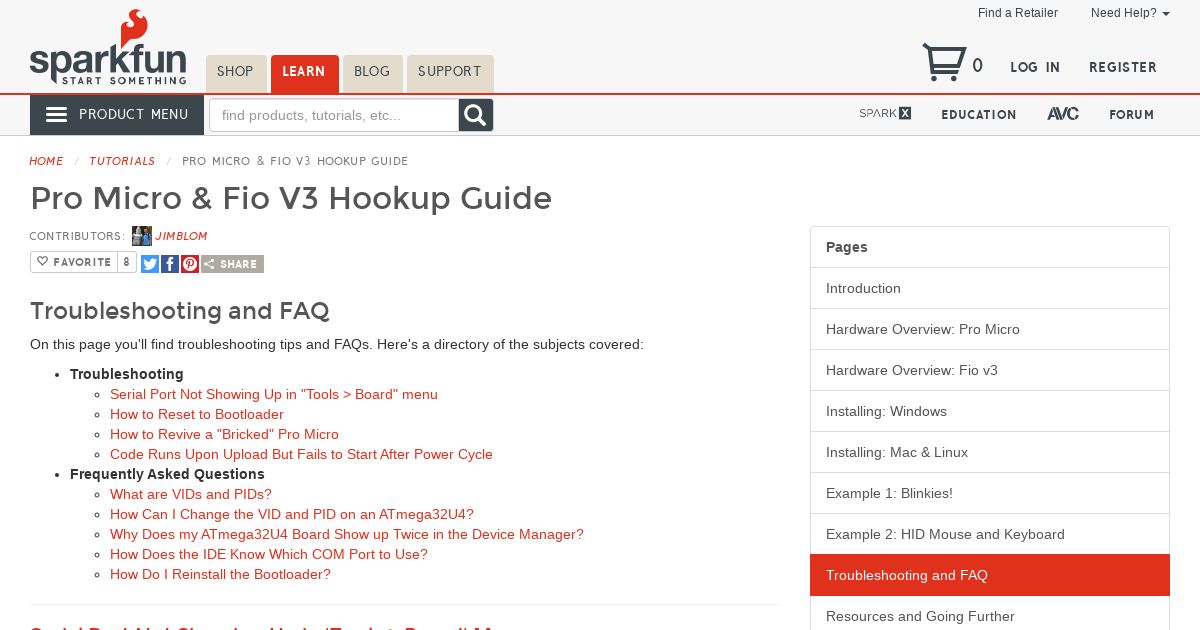Image resolution: width=1200 pixels, height=630 pixels.
Task: Open How Can I Change VID and PID
Action: [x=292, y=514]
